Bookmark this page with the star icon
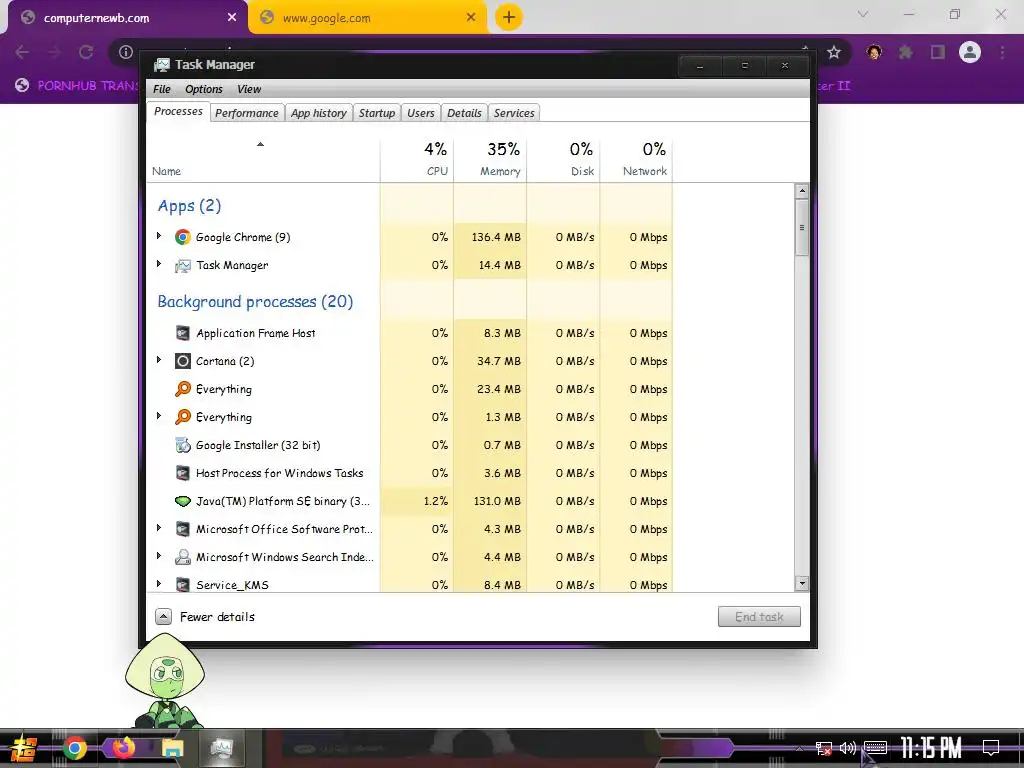The height and width of the screenshot is (768, 1024). tap(833, 52)
